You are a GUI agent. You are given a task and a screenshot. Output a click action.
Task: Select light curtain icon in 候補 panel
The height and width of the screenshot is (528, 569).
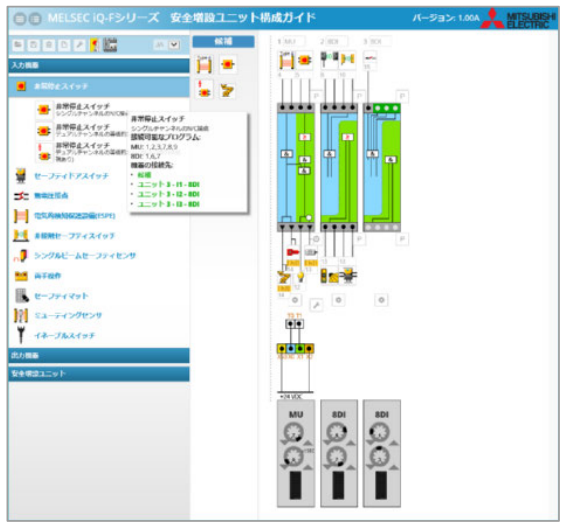204,65
